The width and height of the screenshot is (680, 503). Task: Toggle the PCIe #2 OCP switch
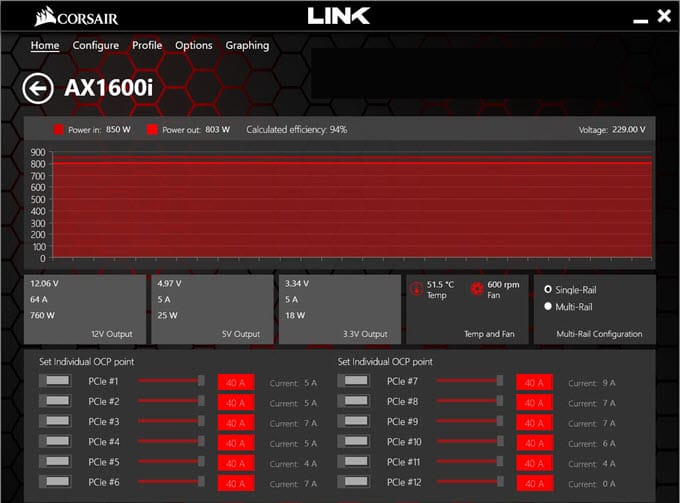click(x=55, y=401)
